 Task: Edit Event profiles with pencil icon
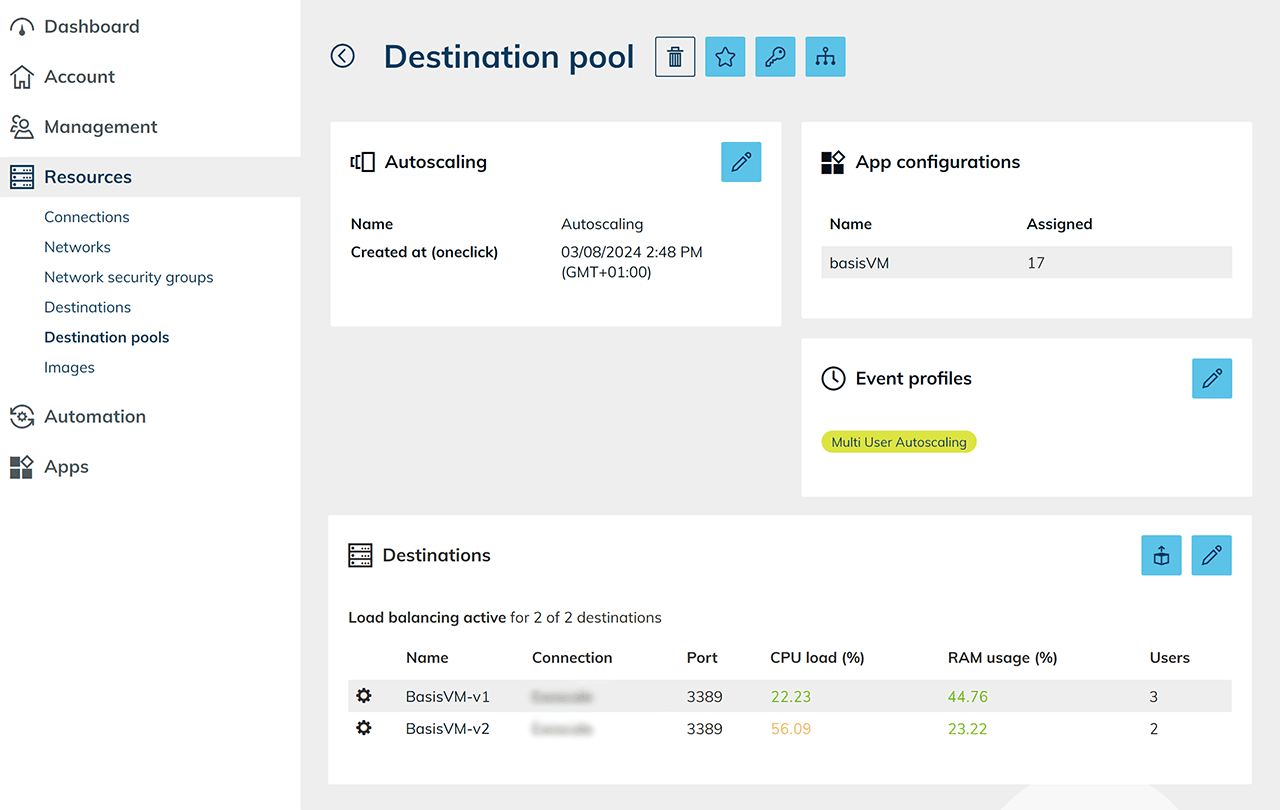[x=1212, y=379]
